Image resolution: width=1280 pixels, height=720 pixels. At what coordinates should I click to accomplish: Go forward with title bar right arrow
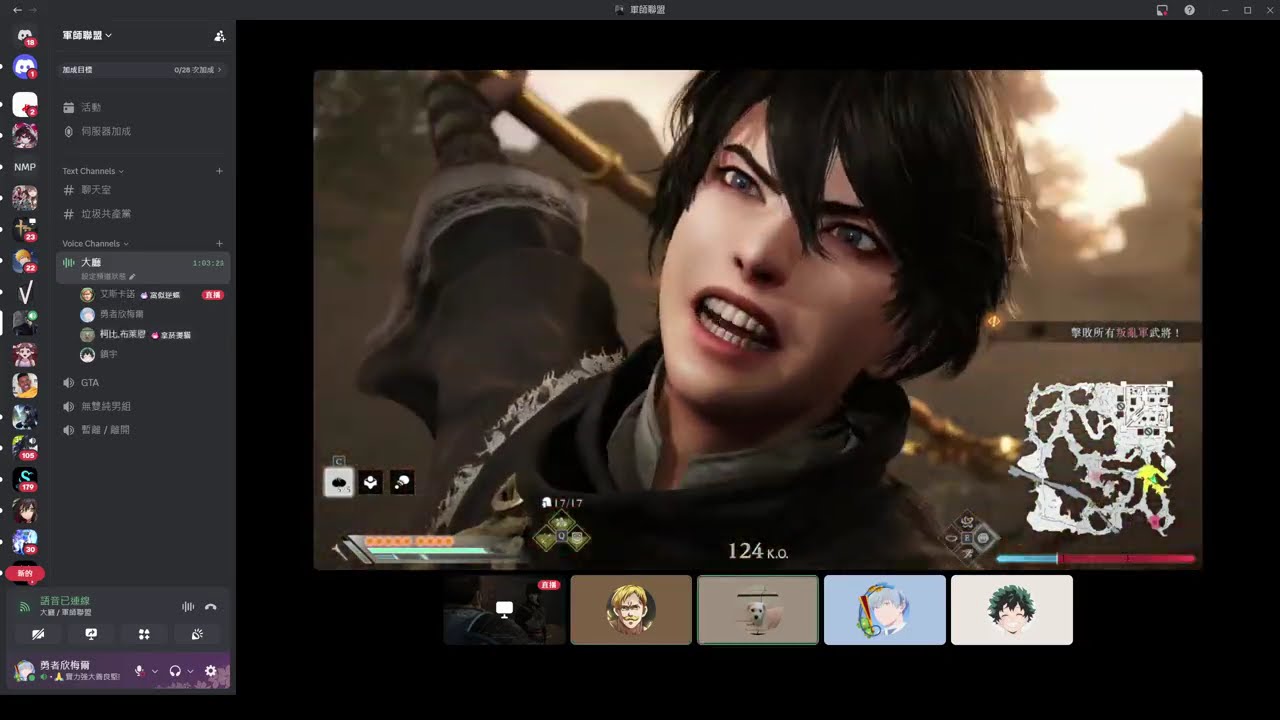[32, 9]
